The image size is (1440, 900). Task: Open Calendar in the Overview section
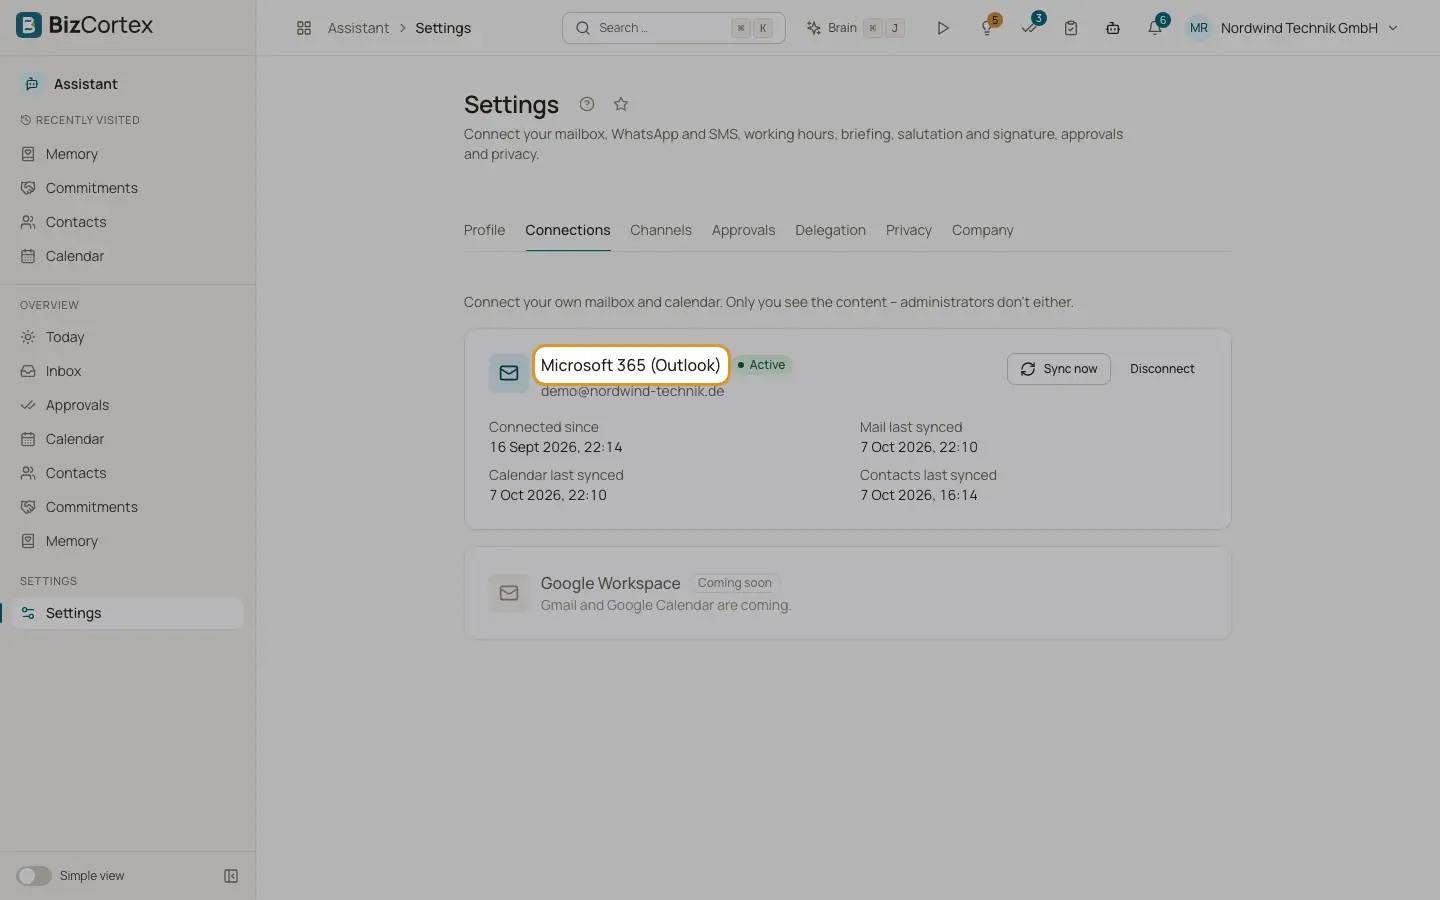(x=128, y=439)
